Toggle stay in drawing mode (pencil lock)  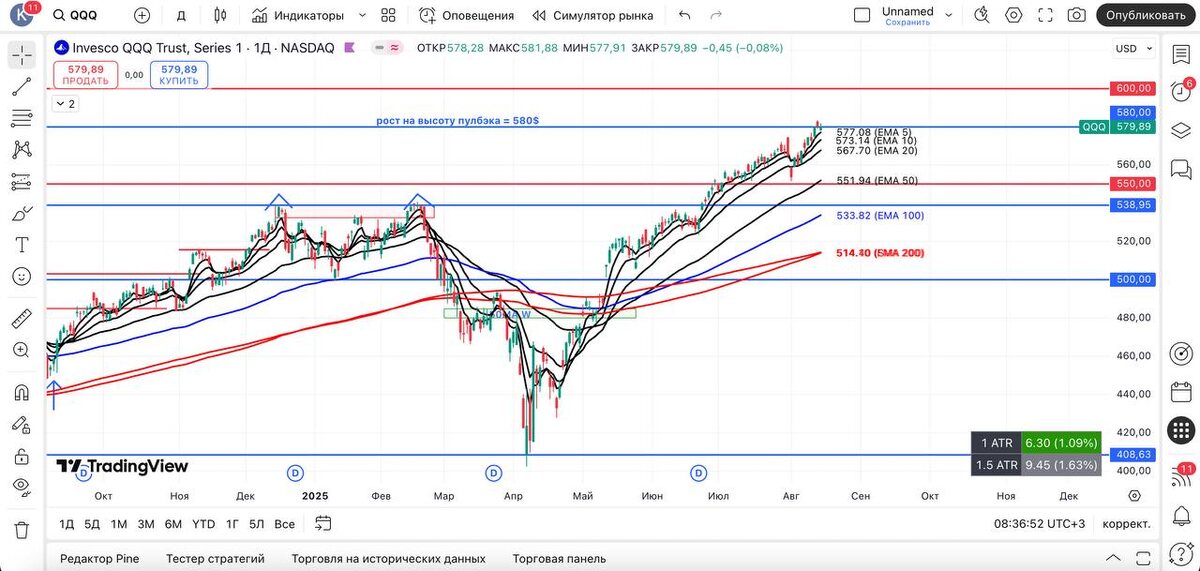(x=22, y=424)
